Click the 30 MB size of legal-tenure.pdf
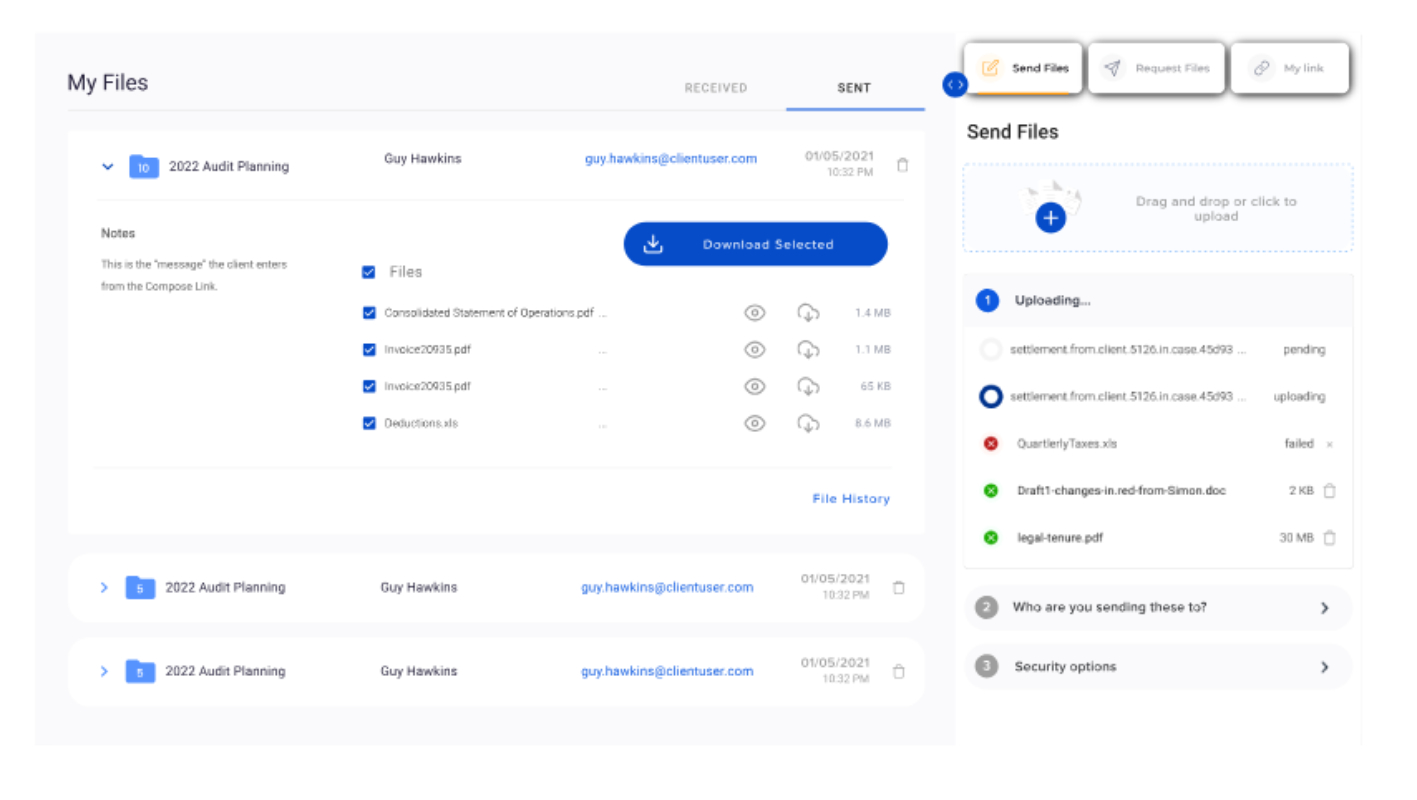The width and height of the screenshot is (1417, 800). tap(1296, 537)
